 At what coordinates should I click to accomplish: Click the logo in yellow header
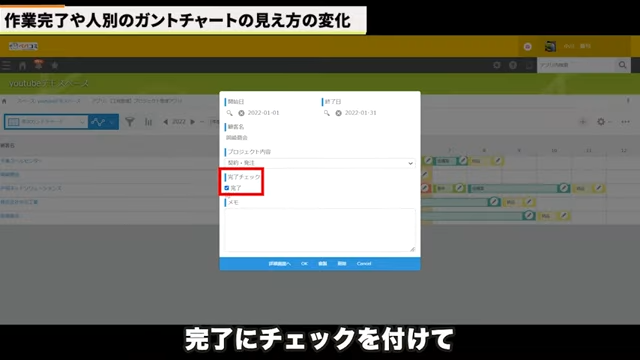tap(23, 46)
